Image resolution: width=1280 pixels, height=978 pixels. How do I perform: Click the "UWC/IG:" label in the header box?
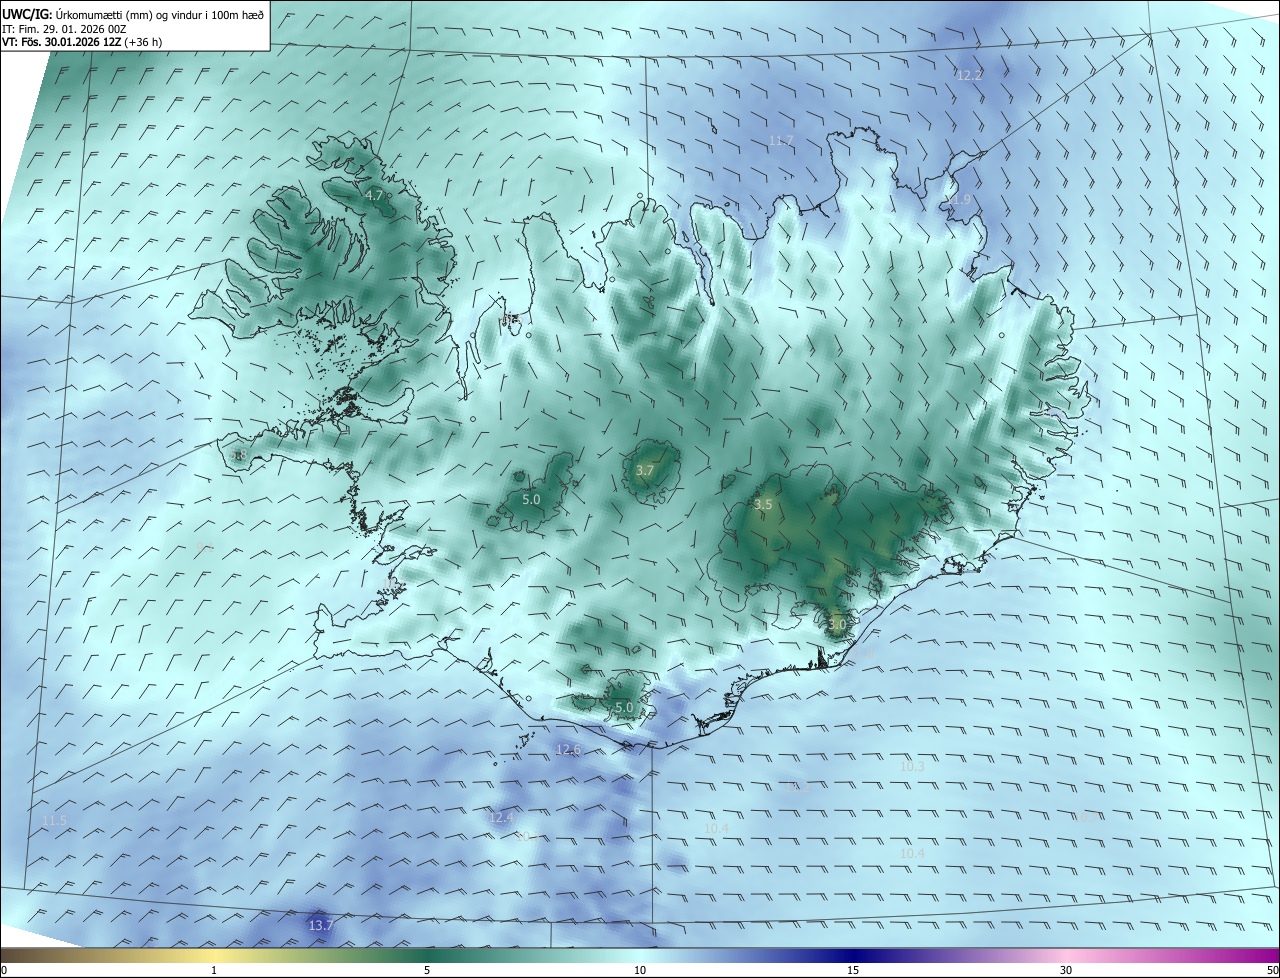pos(27,14)
